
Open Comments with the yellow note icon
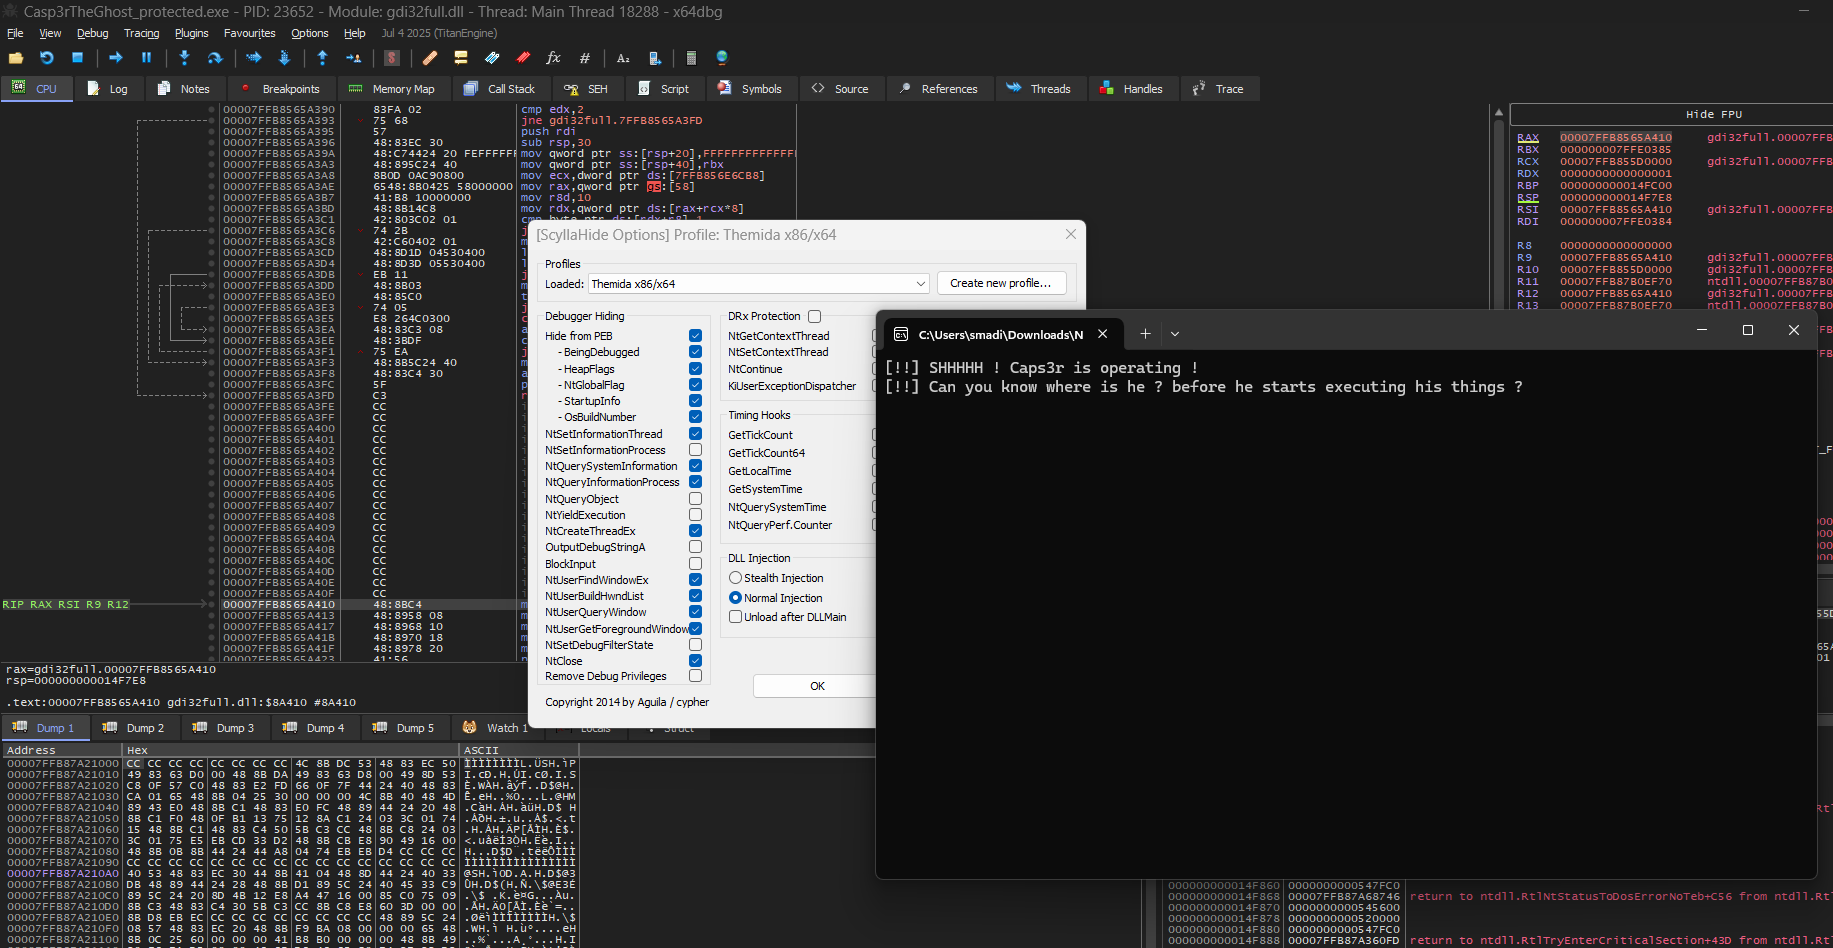(461, 58)
